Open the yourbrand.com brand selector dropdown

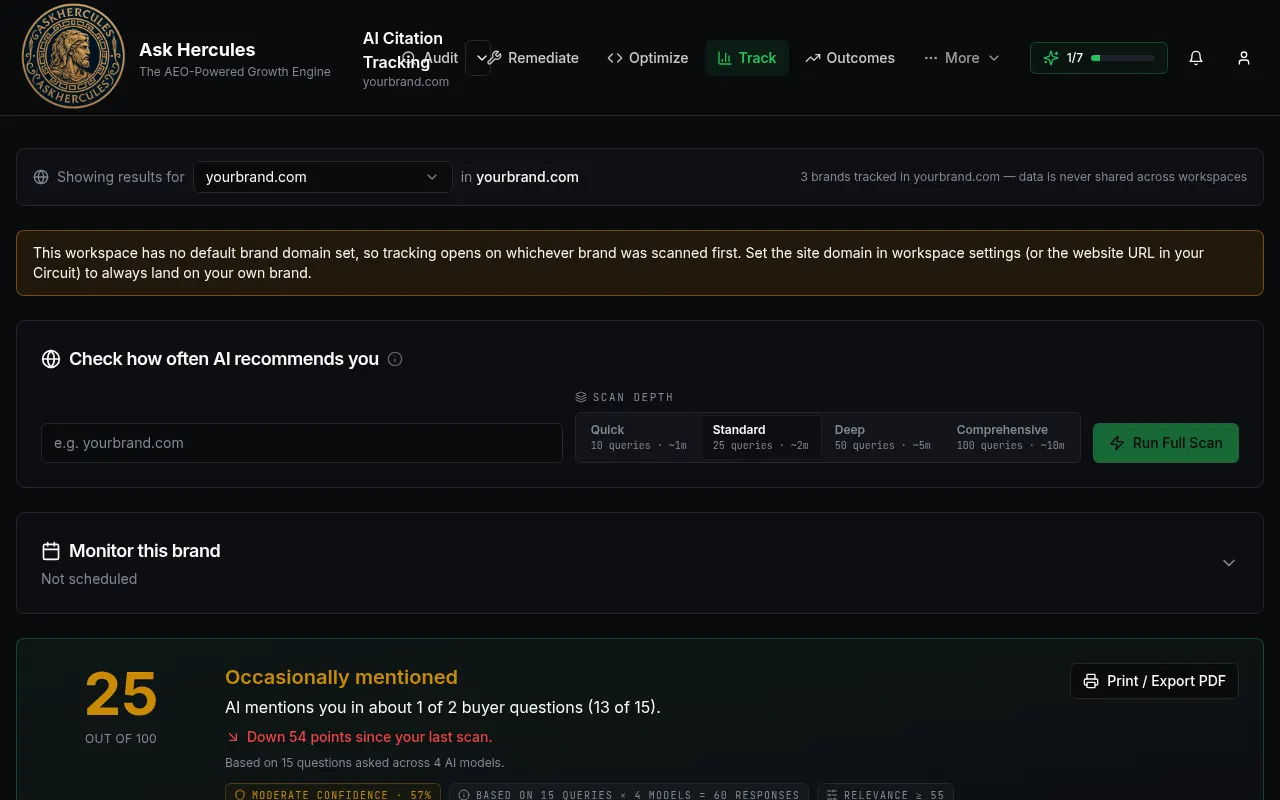coord(322,177)
